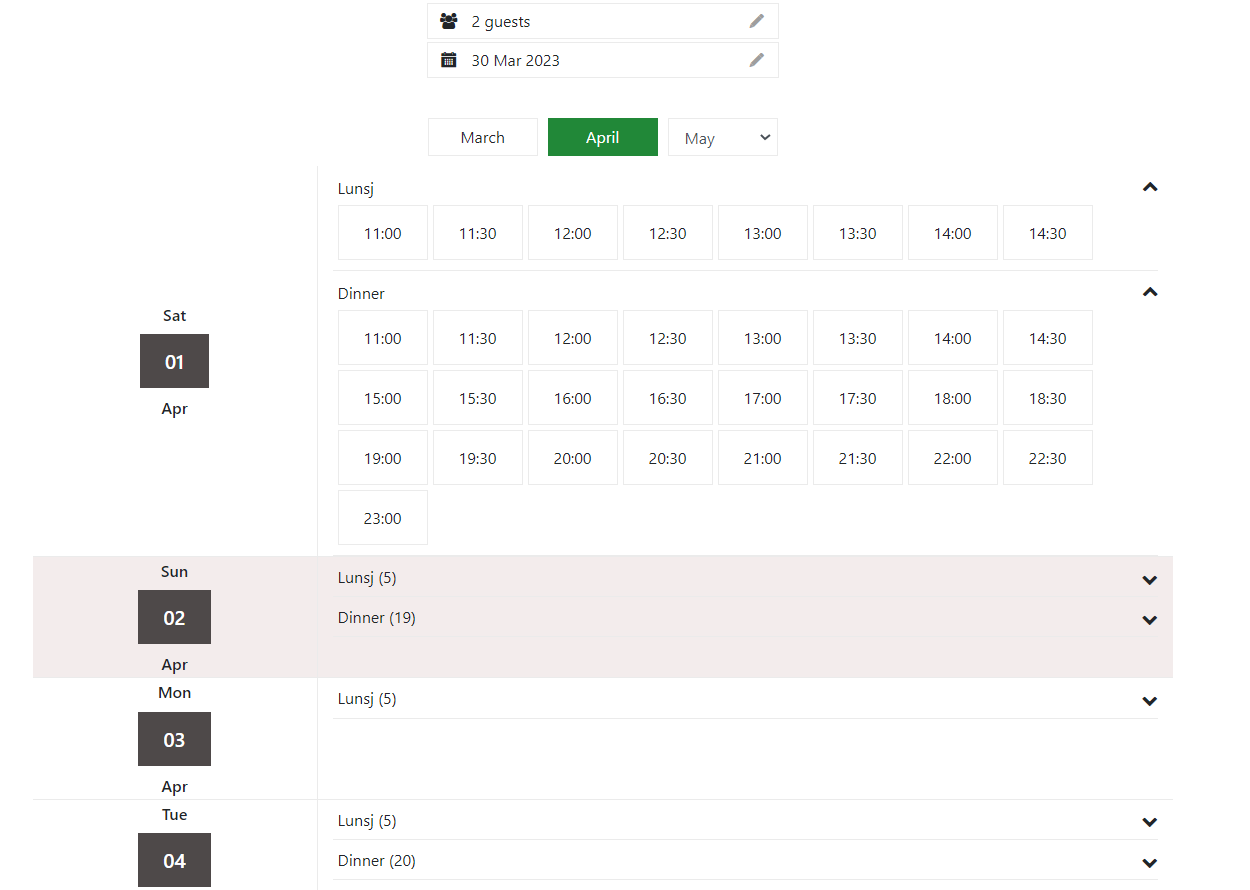Select the 23:00 Dinner time slot
Image resolution: width=1250 pixels, height=890 pixels.
point(382,517)
